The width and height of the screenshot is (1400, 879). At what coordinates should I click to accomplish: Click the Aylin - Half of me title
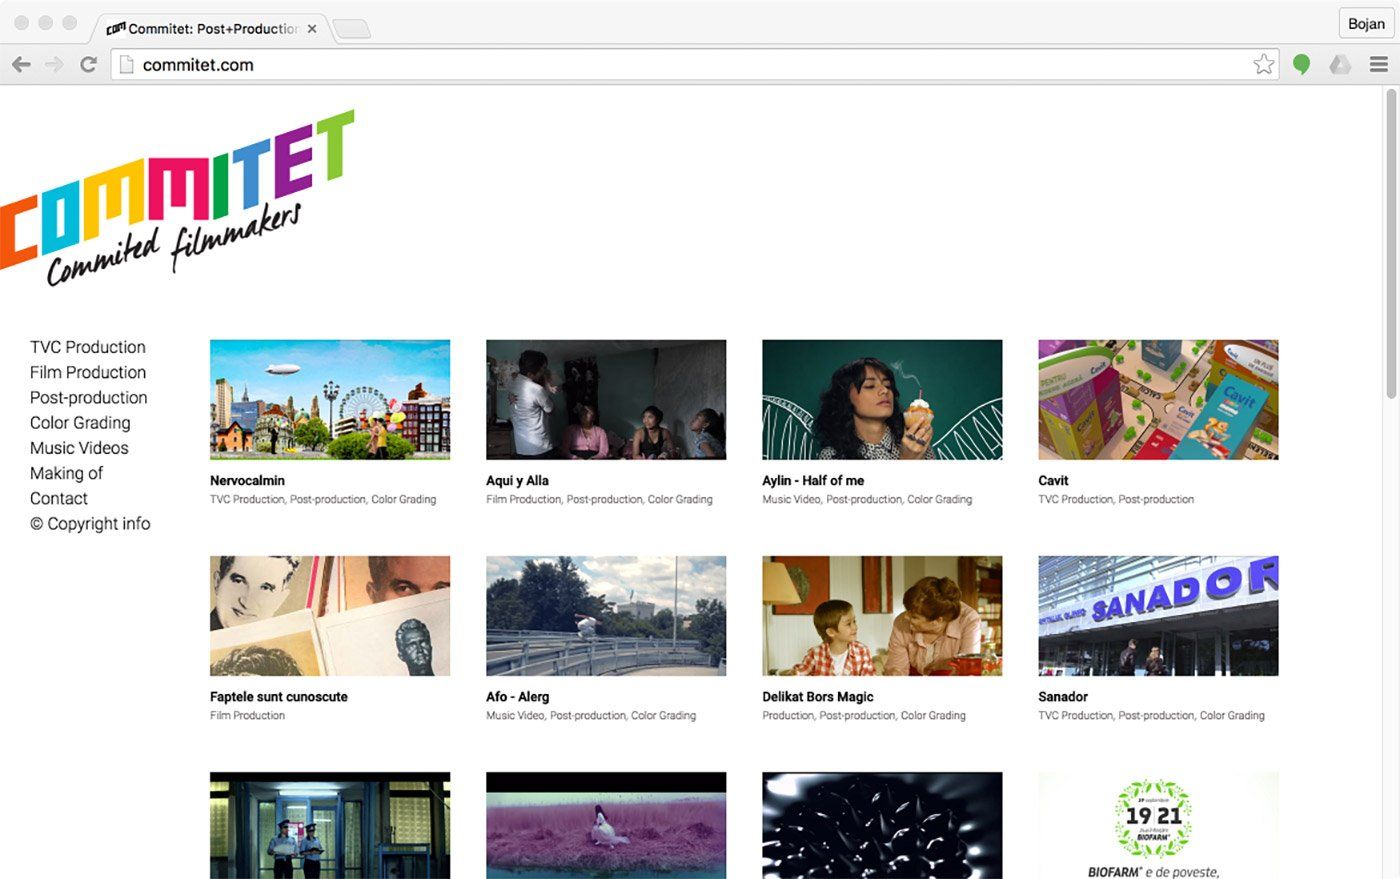pos(813,480)
